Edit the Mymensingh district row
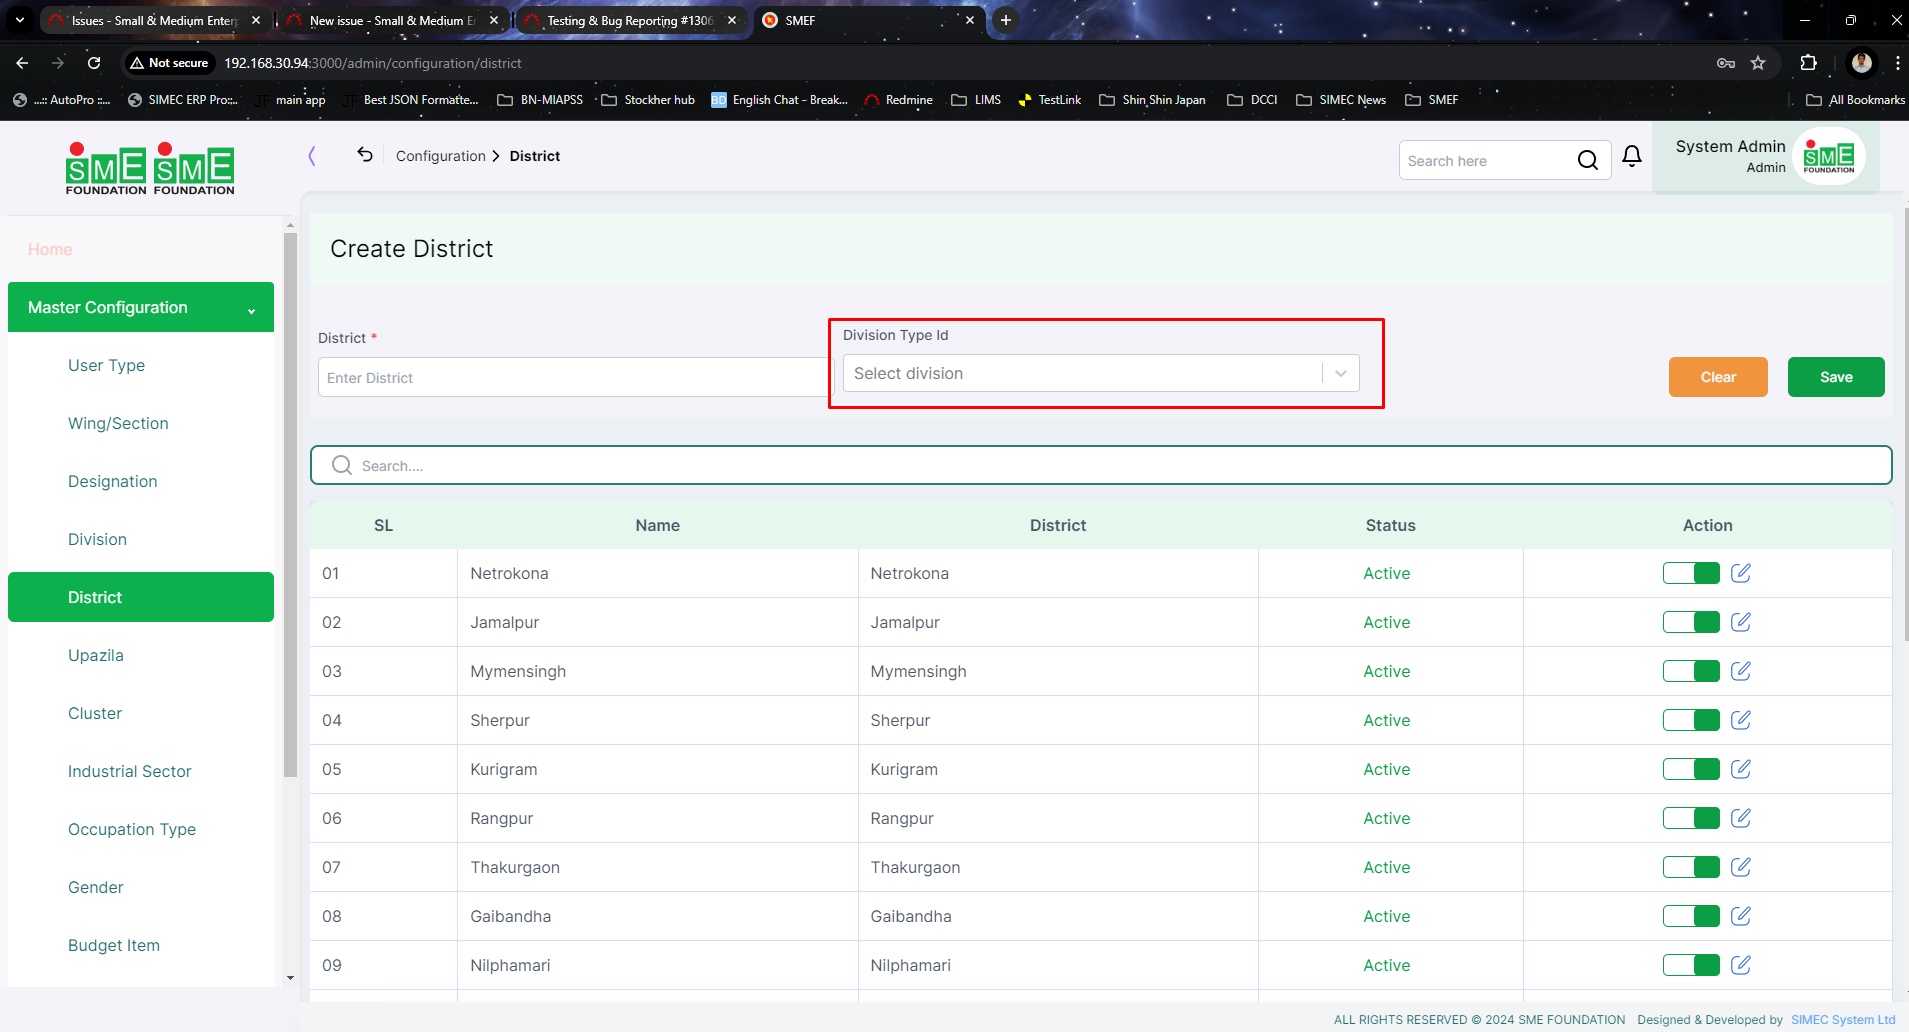Viewport: 1909px width, 1032px height. [1740, 671]
